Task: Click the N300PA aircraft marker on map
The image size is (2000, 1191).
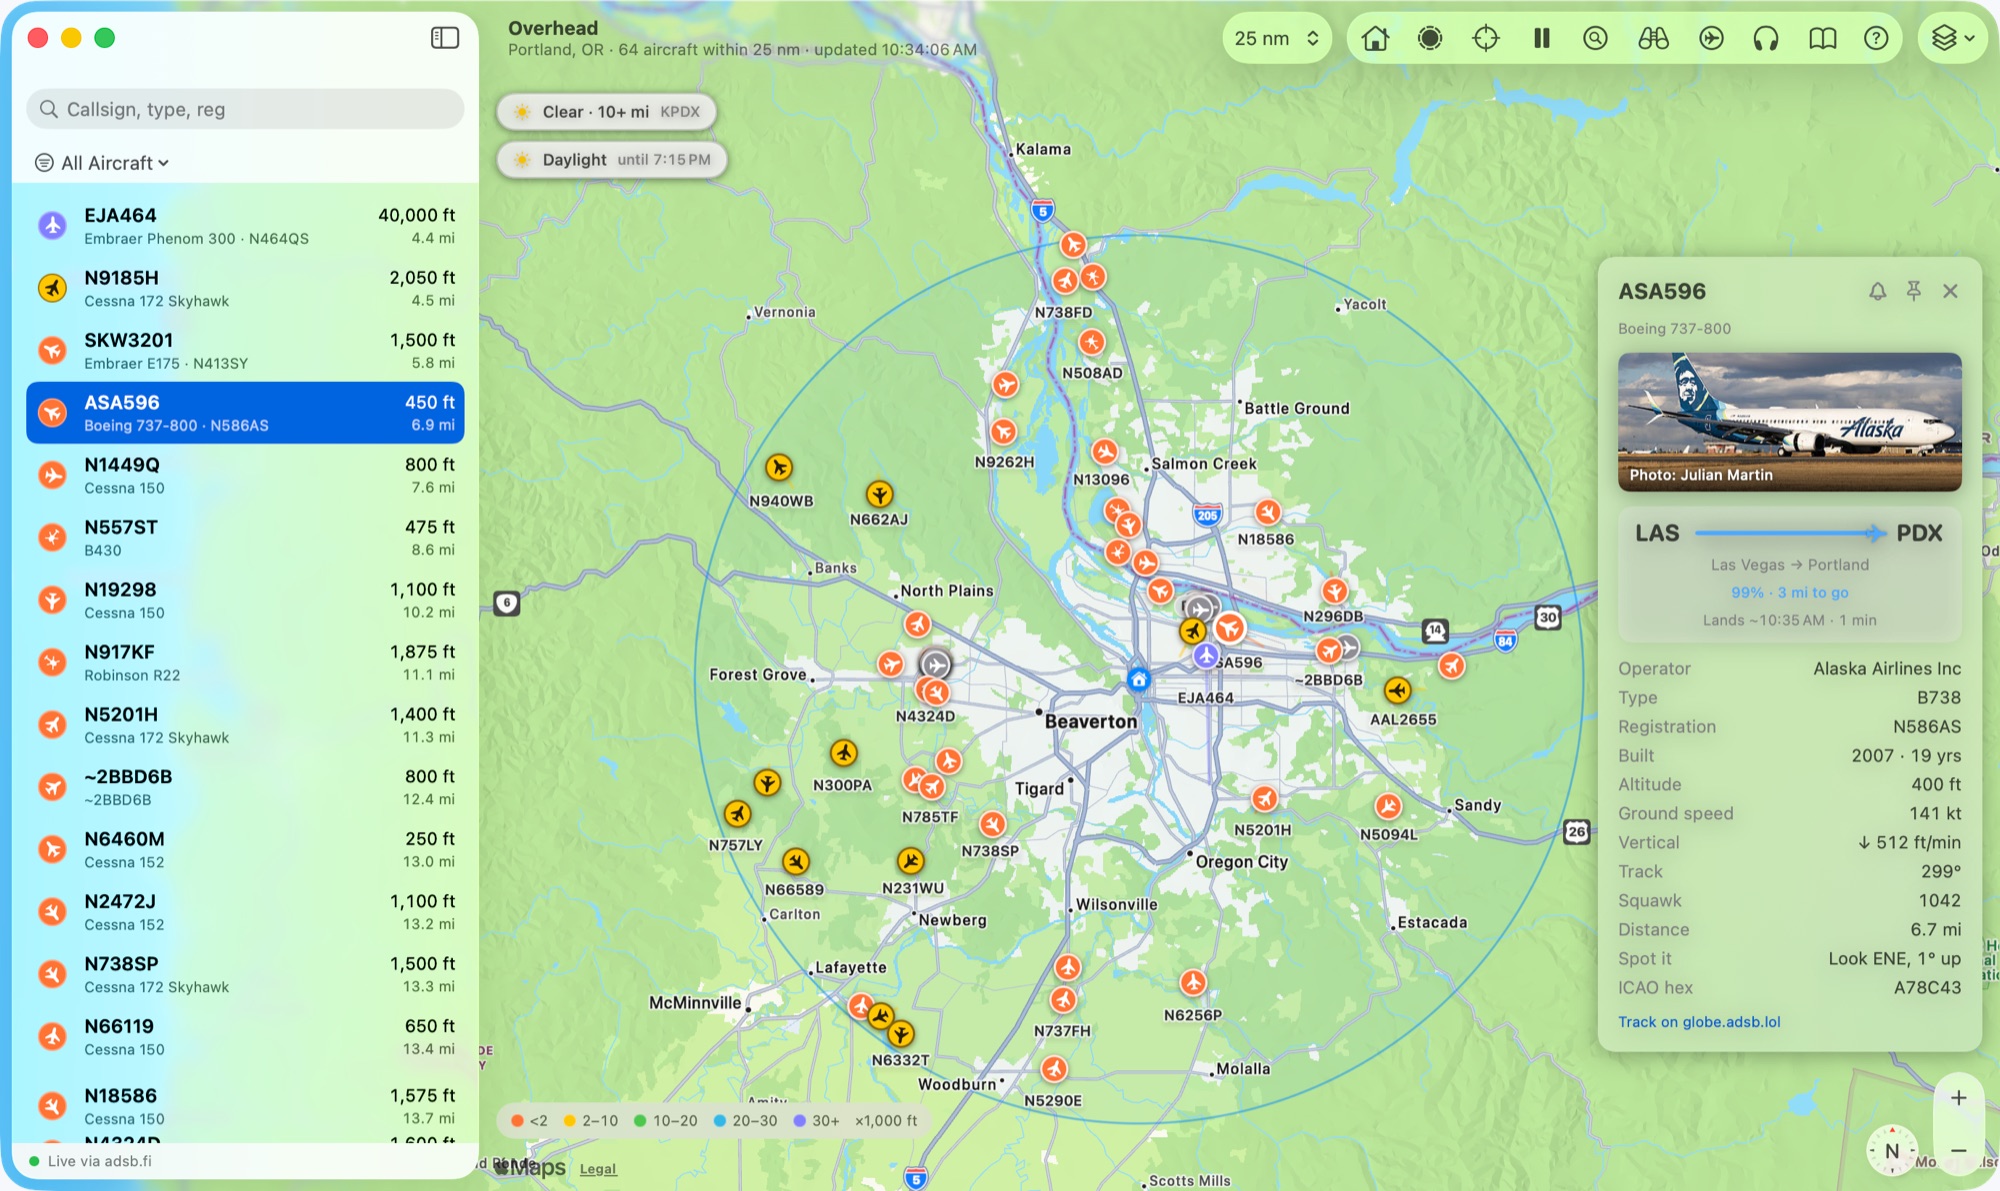Action: click(843, 752)
